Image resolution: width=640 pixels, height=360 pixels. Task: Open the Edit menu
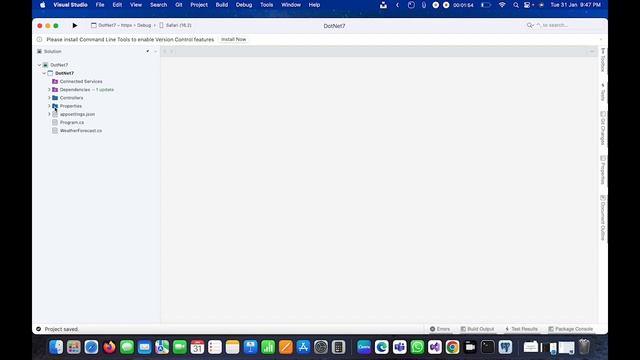point(117,5)
